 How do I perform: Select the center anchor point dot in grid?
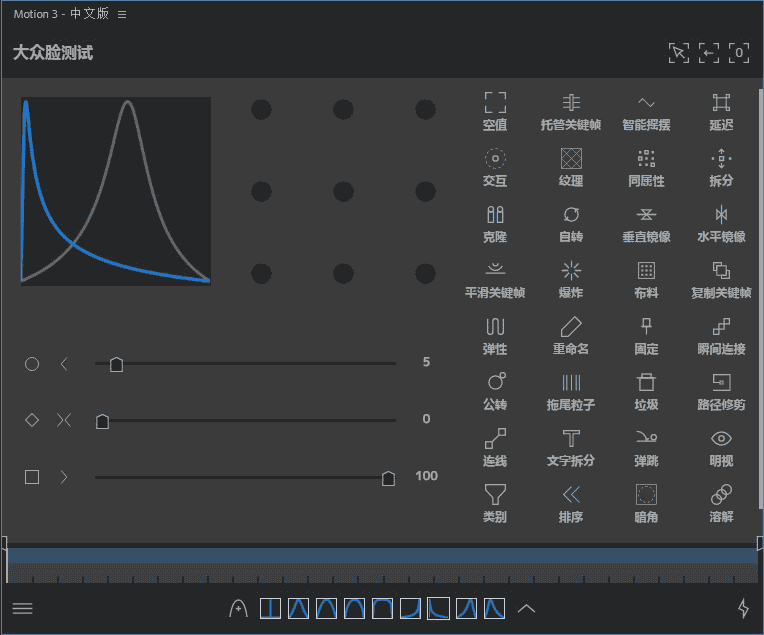[343, 191]
